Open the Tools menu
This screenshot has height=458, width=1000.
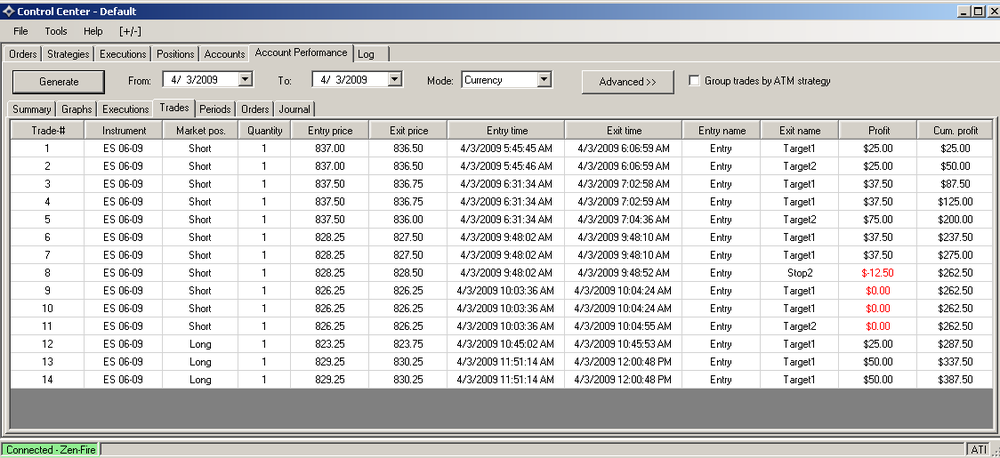(56, 31)
